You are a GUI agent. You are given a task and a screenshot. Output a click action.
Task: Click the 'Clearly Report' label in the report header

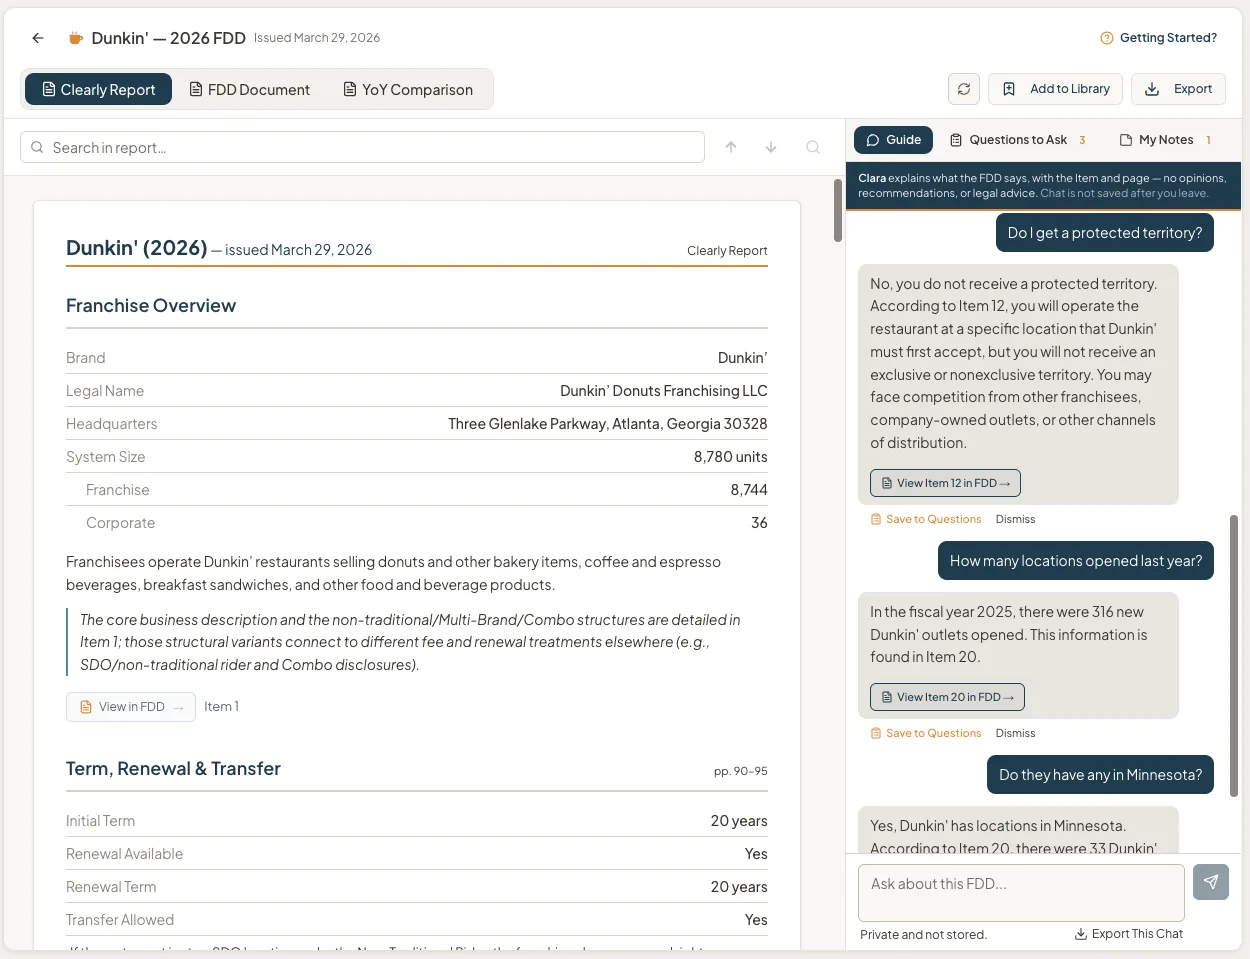(x=727, y=251)
